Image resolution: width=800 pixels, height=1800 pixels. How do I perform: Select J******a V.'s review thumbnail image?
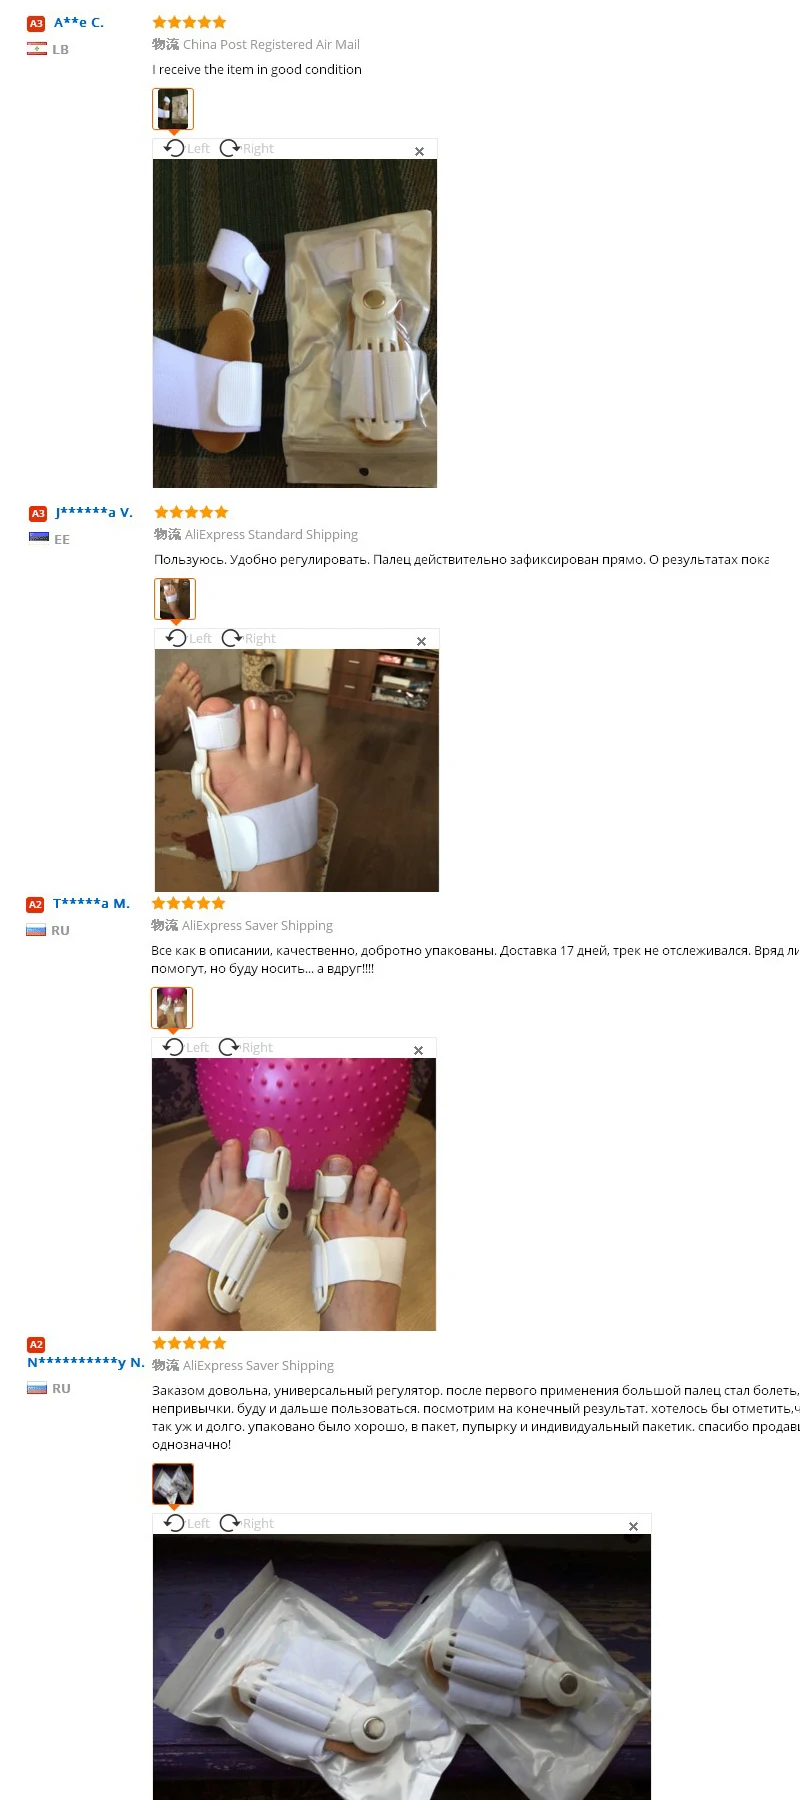tap(175, 599)
